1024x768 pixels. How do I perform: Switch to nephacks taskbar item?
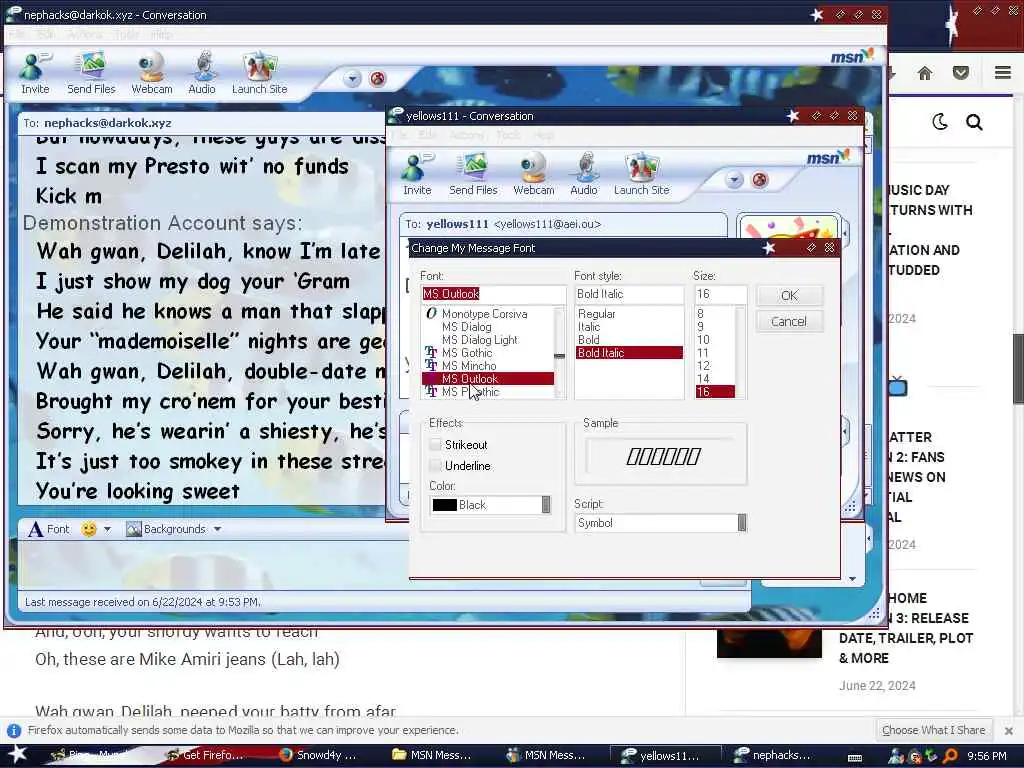pos(774,756)
